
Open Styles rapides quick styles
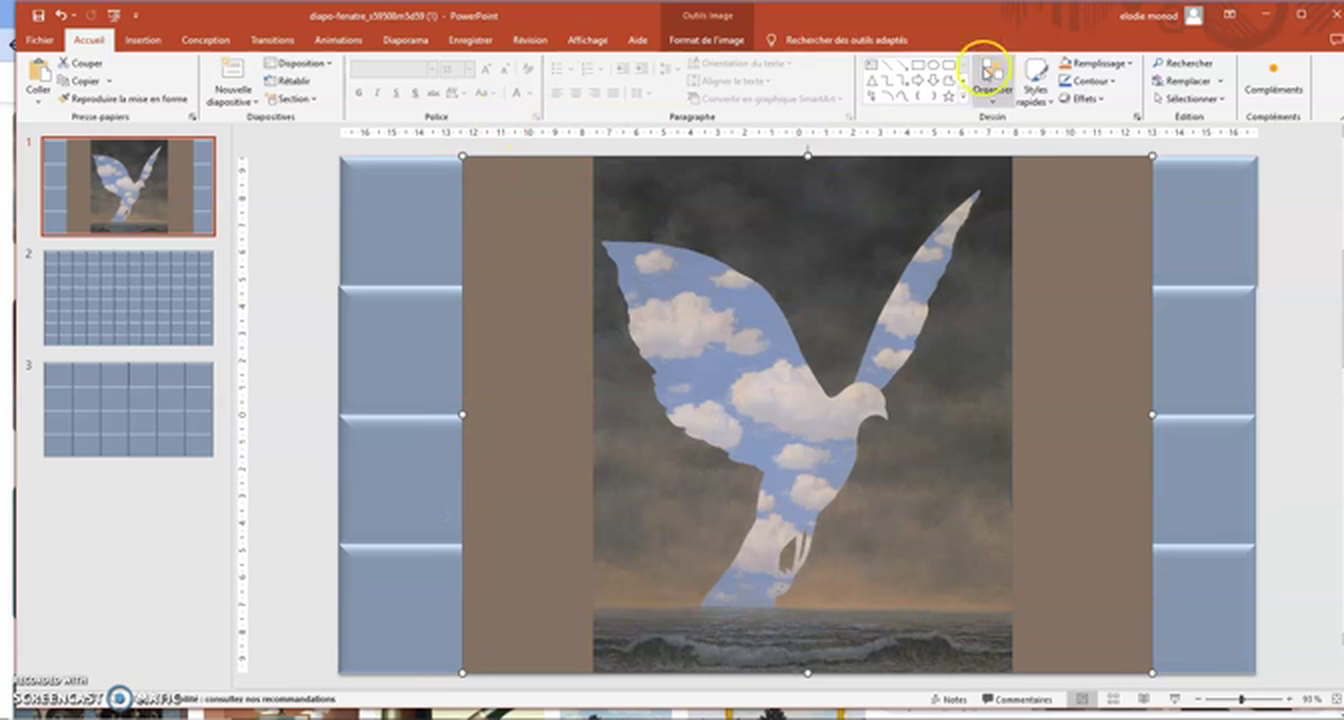[1035, 80]
